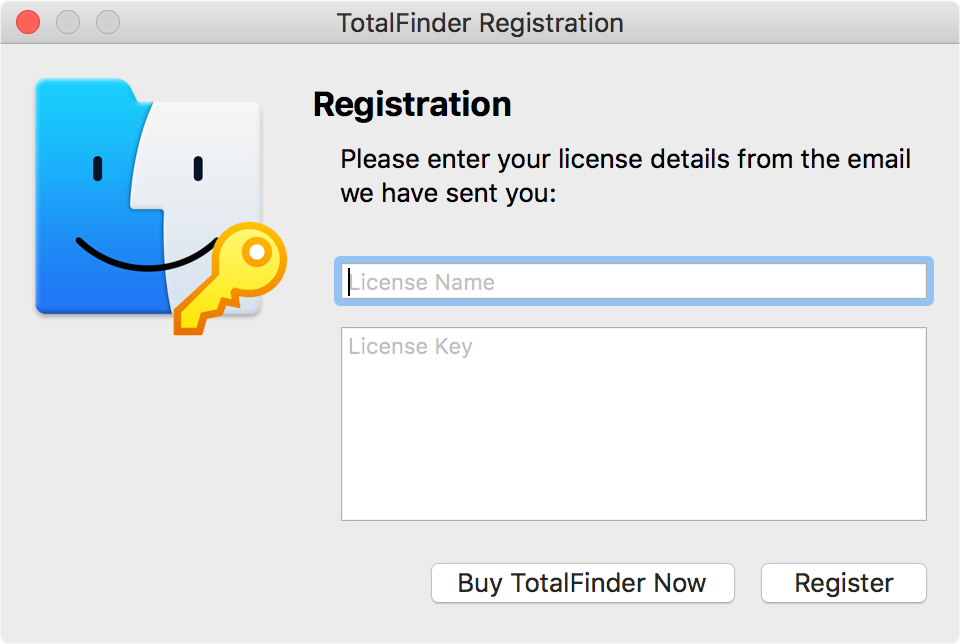This screenshot has width=960, height=644.
Task: Click inside the License Key text area
Action: [x=634, y=440]
